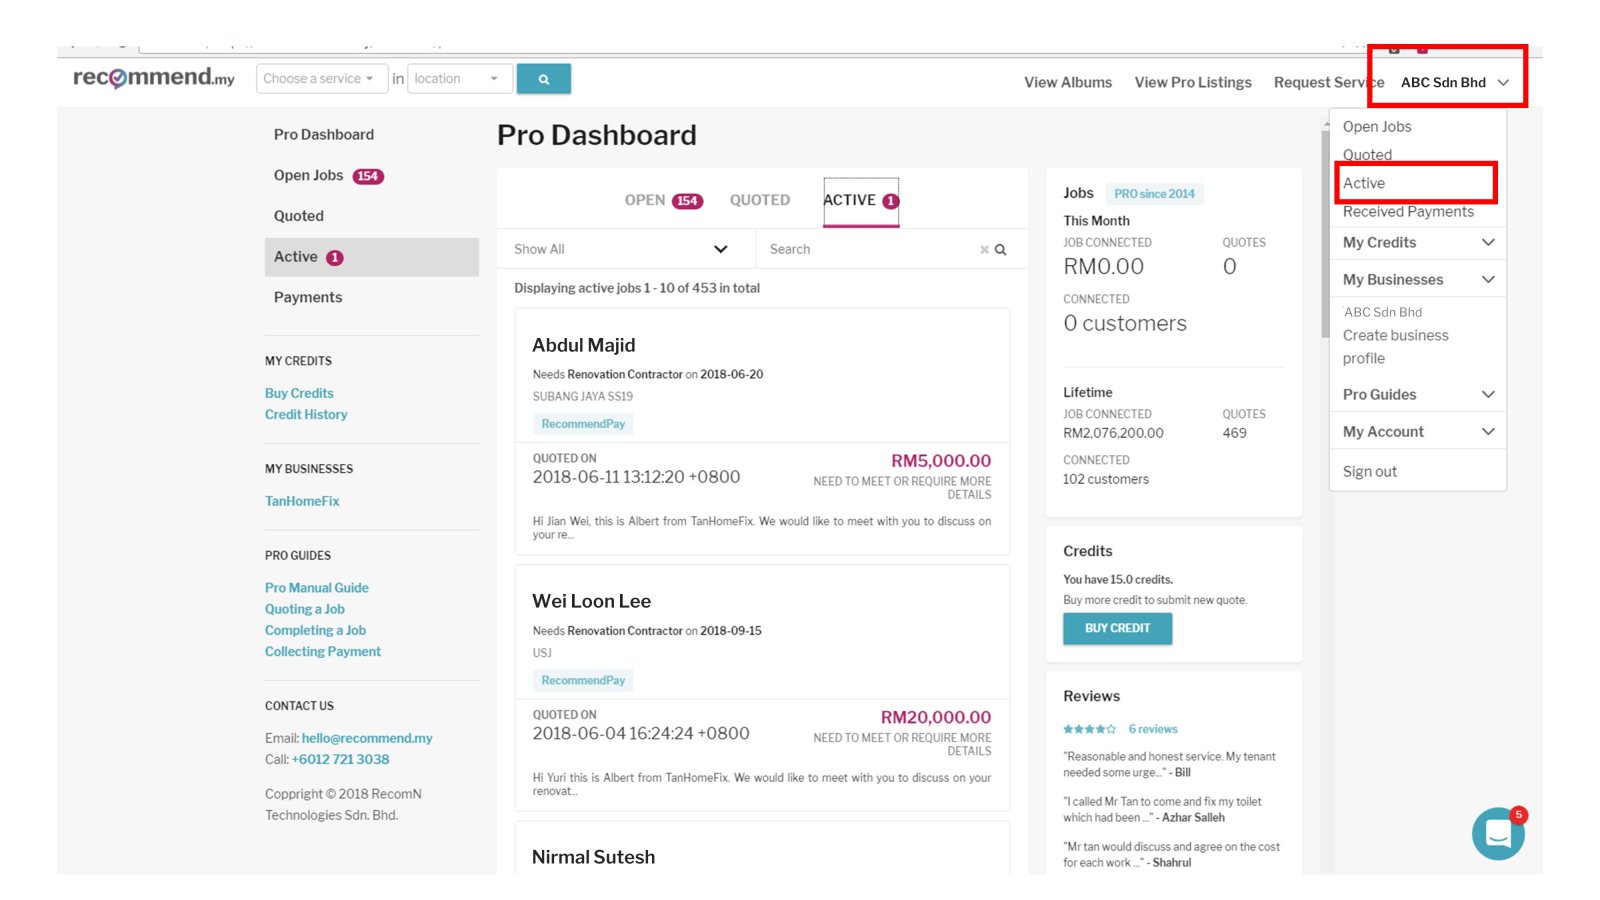Expand My Account in account menu
The height and width of the screenshot is (900, 1600).
tap(1418, 432)
